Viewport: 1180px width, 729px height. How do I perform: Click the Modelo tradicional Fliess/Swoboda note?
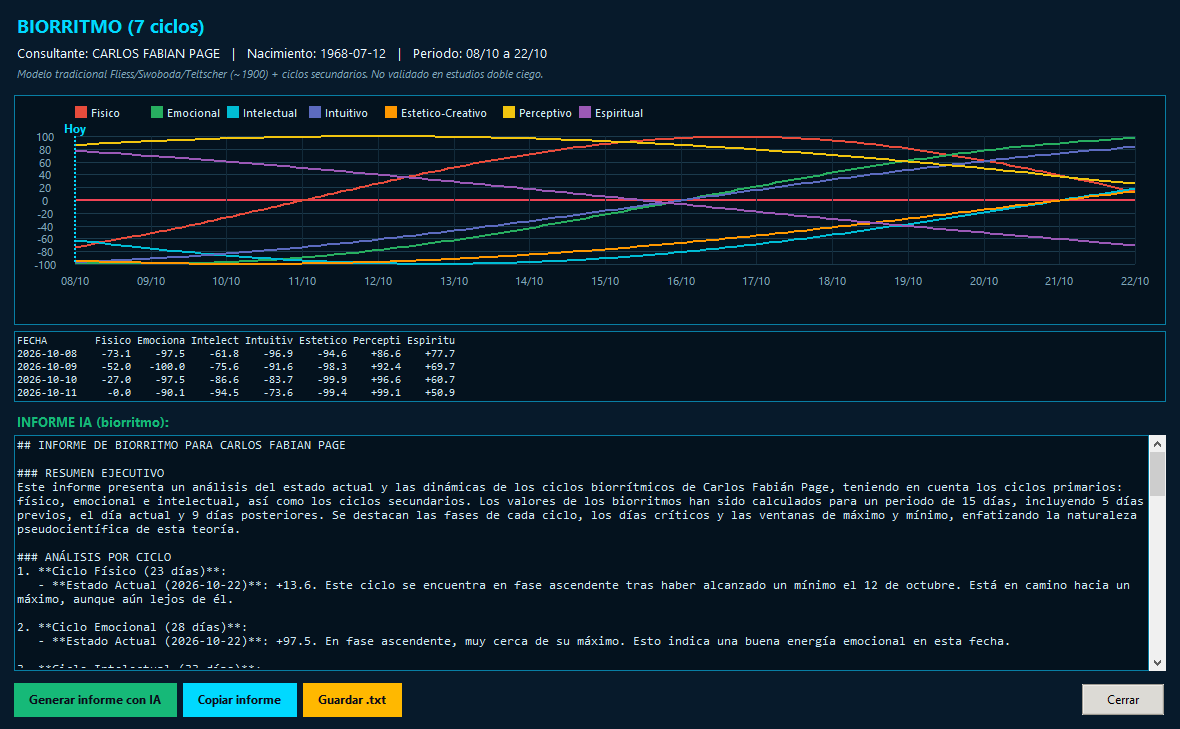pos(280,74)
